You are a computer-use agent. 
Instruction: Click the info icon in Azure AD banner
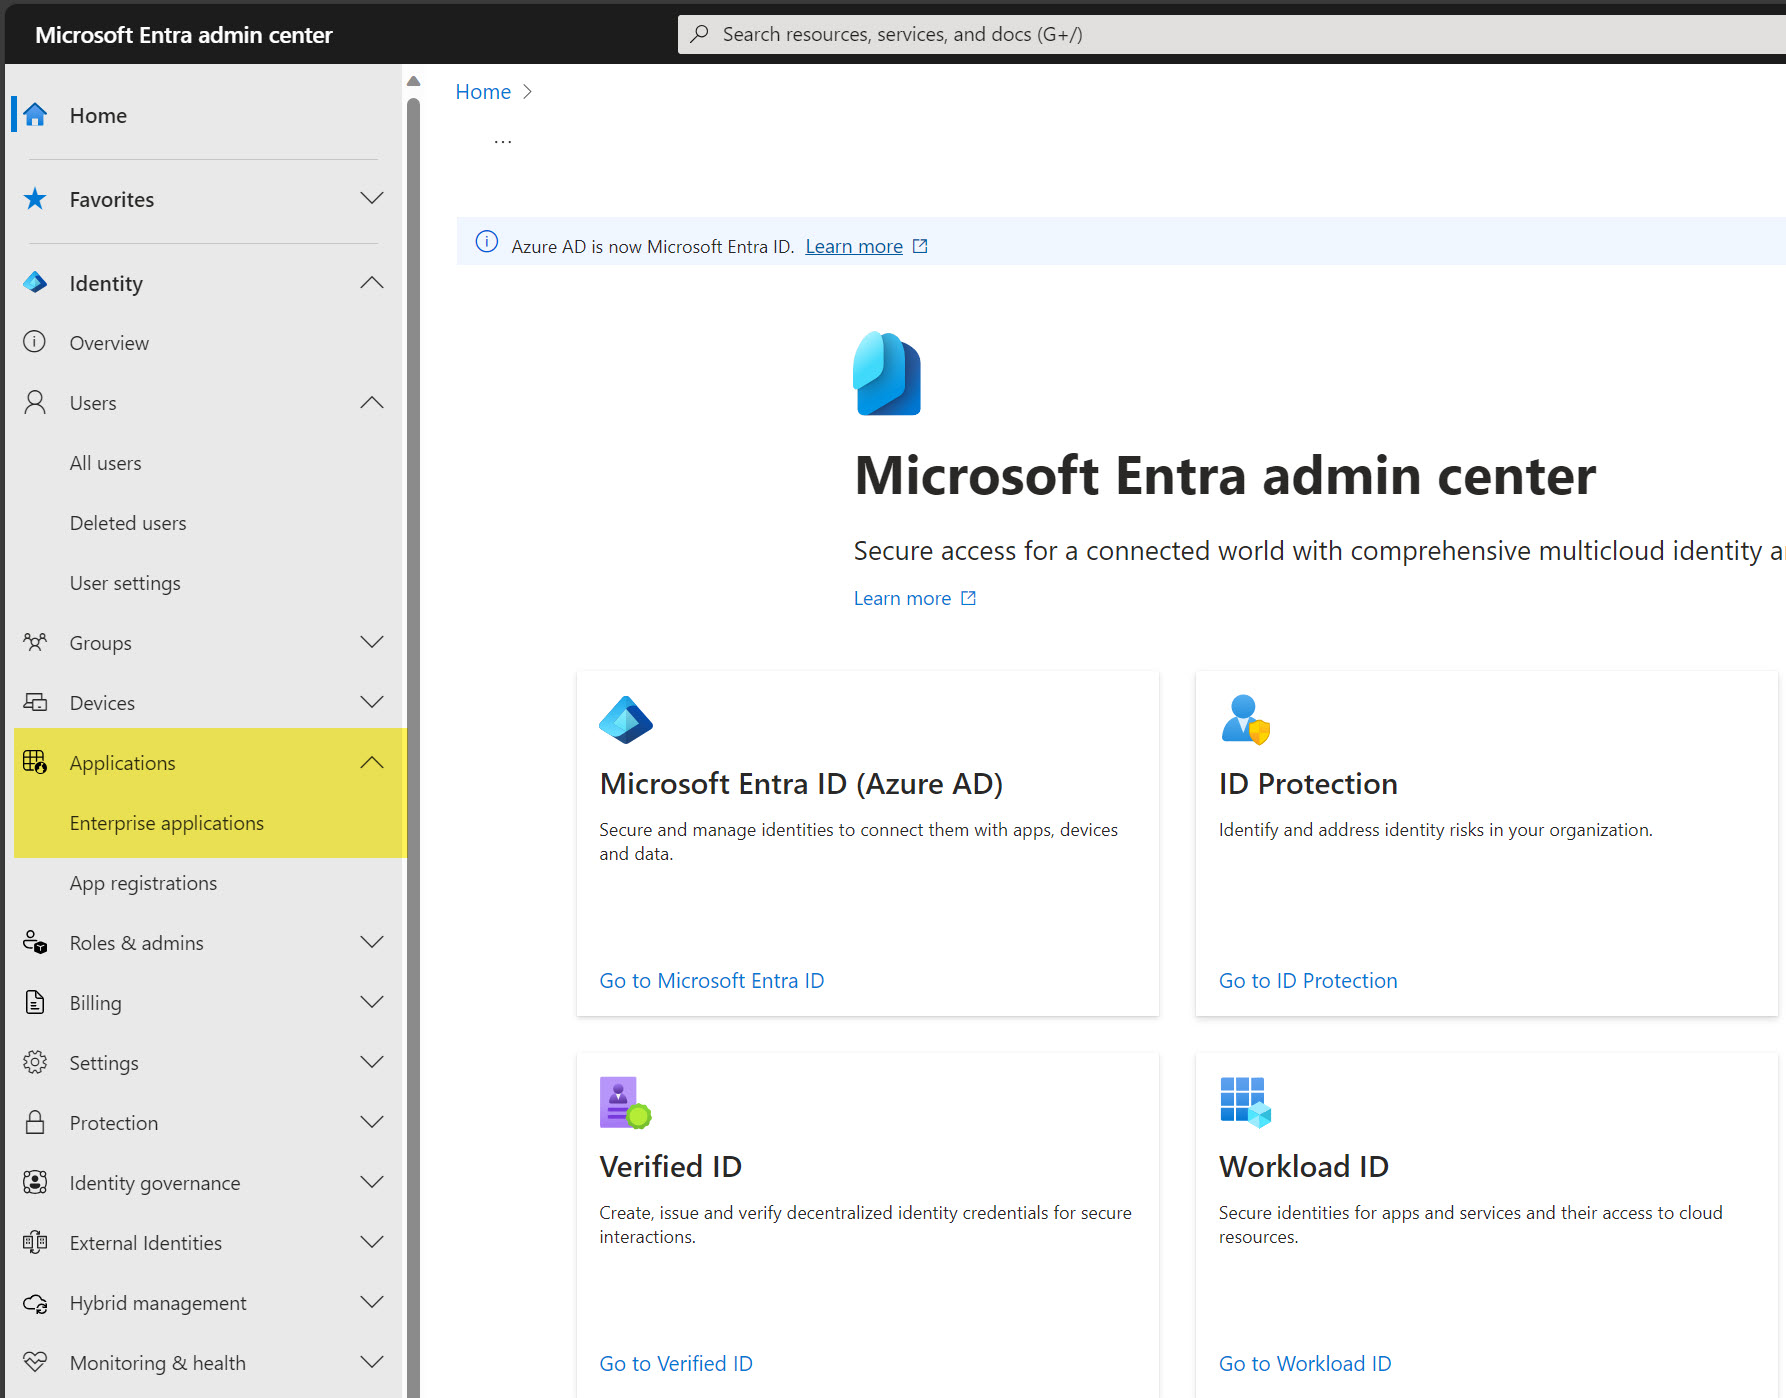pos(487,242)
